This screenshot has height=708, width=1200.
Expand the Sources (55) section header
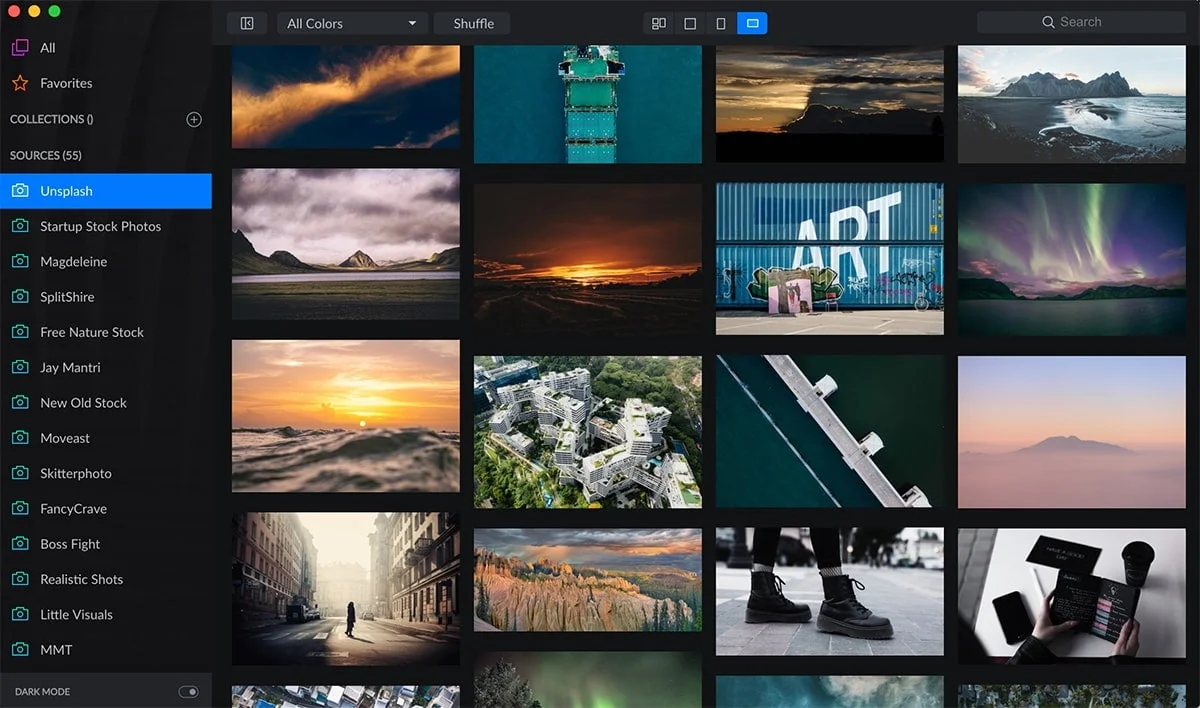[x=46, y=155]
